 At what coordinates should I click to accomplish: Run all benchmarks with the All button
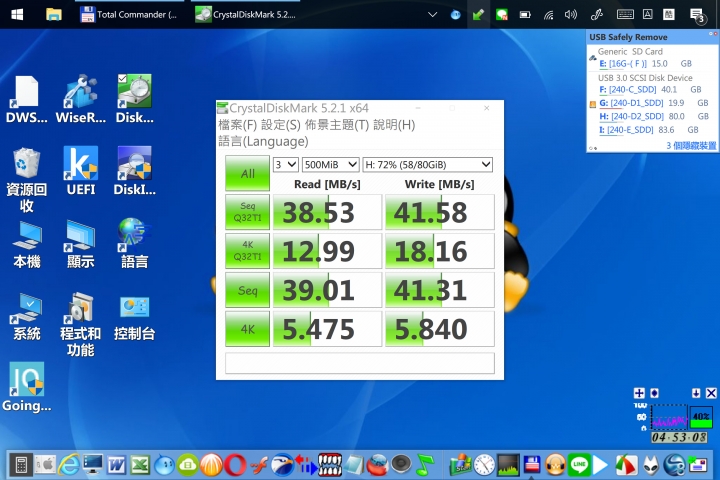pos(247,173)
